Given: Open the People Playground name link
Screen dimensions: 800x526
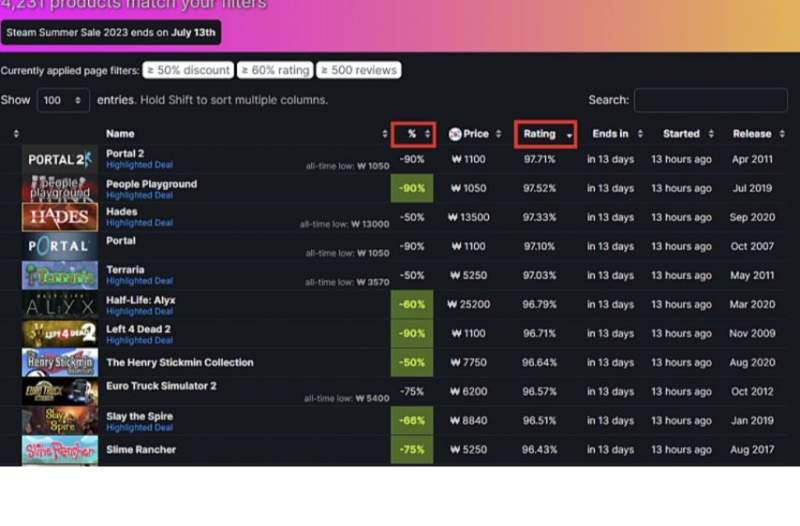Looking at the screenshot, I should pos(152,184).
